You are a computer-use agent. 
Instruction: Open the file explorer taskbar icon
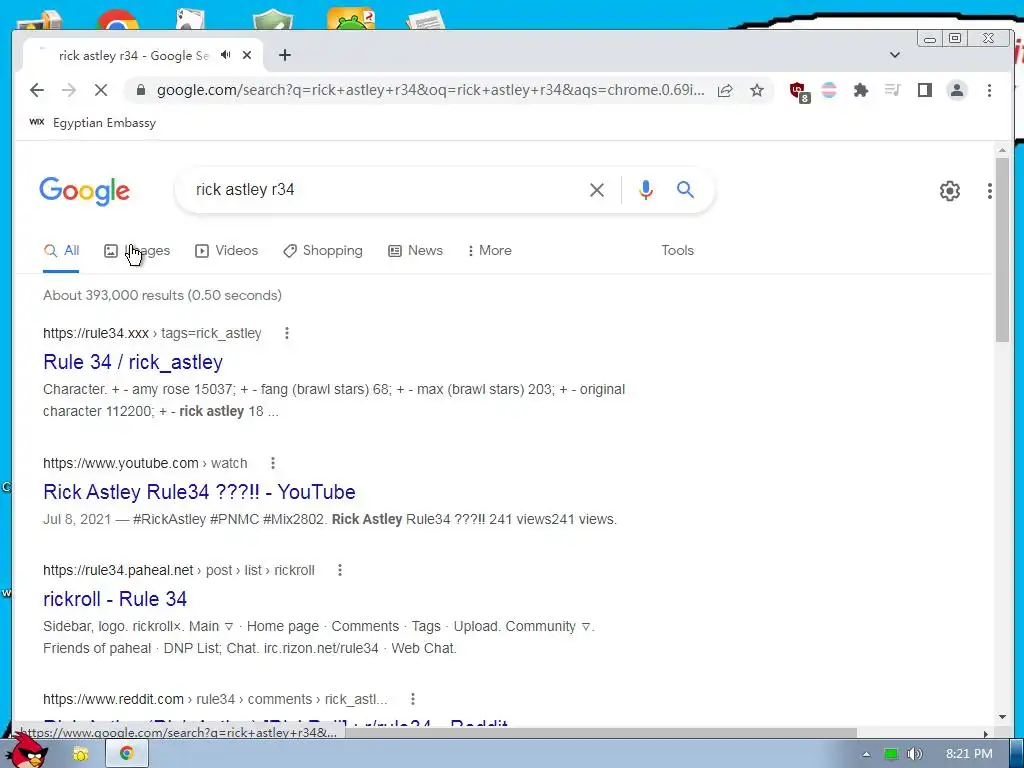[x=81, y=754]
